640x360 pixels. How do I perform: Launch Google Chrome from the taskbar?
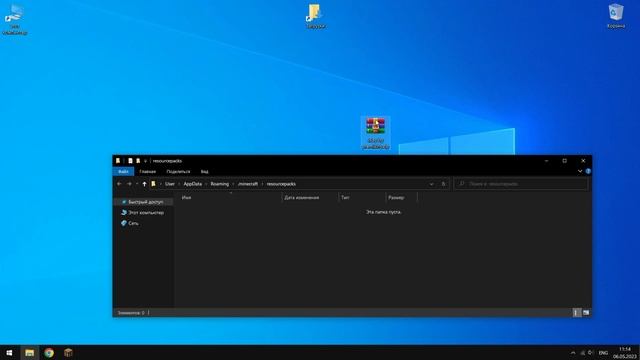[49, 353]
